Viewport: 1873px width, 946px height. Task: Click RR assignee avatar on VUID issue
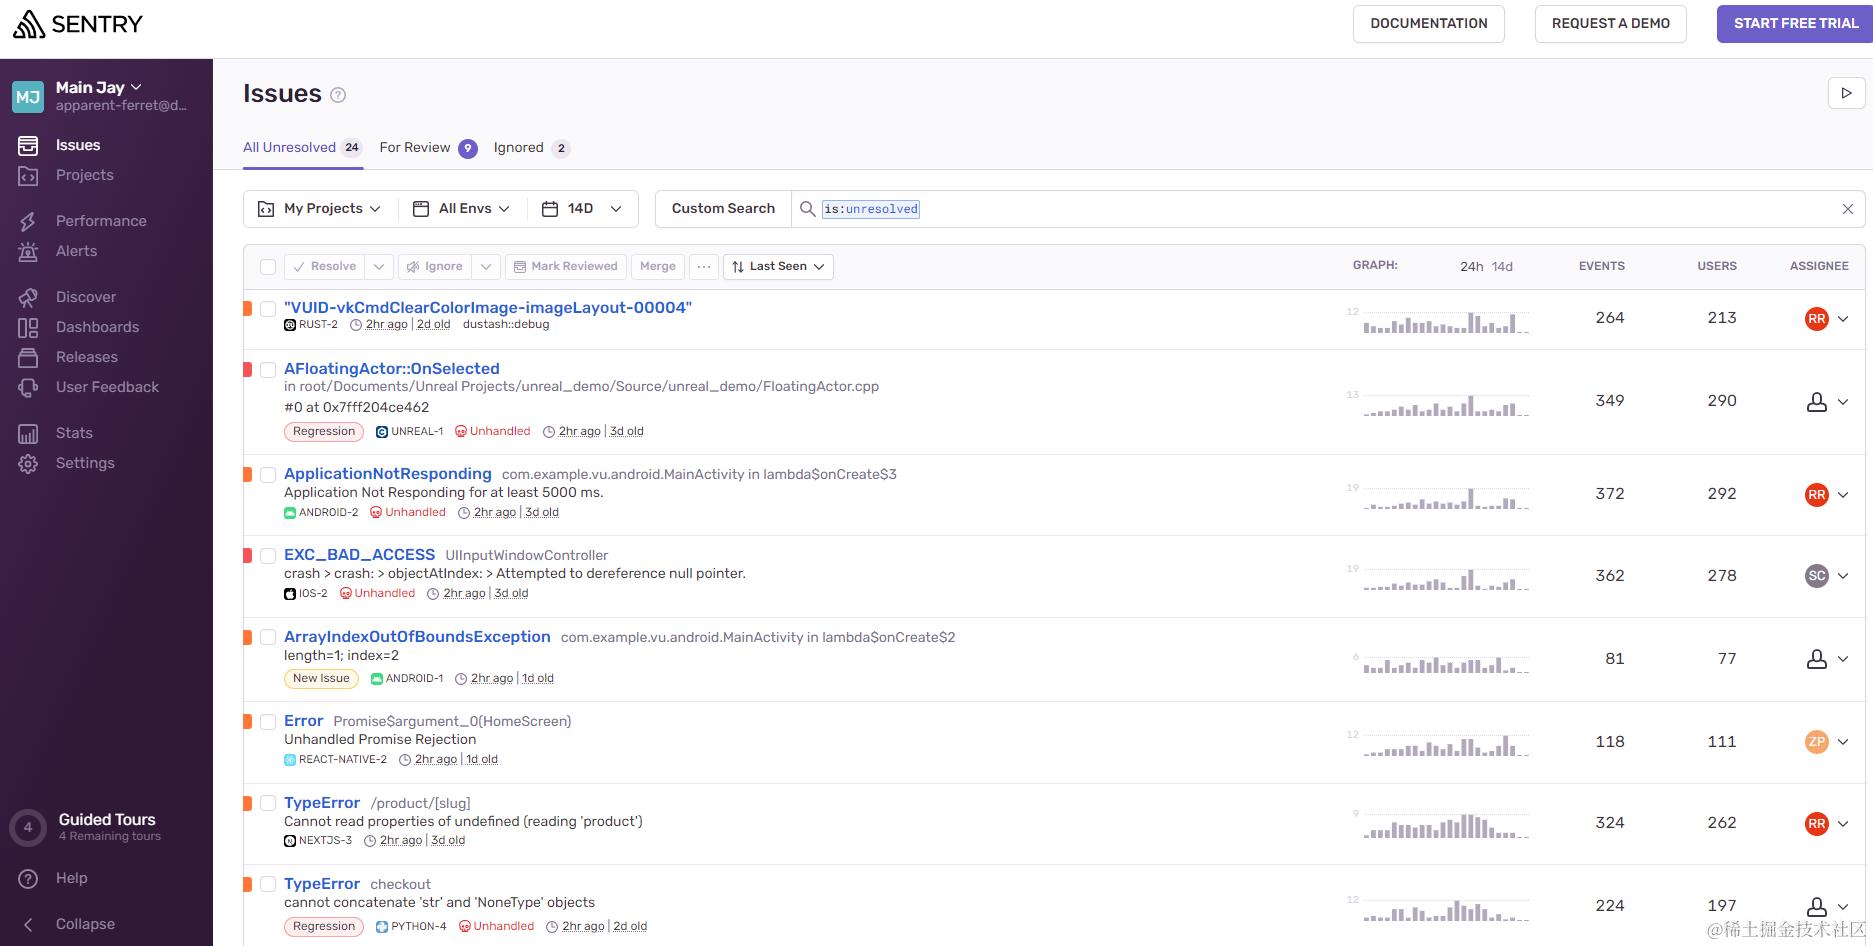click(x=1817, y=319)
